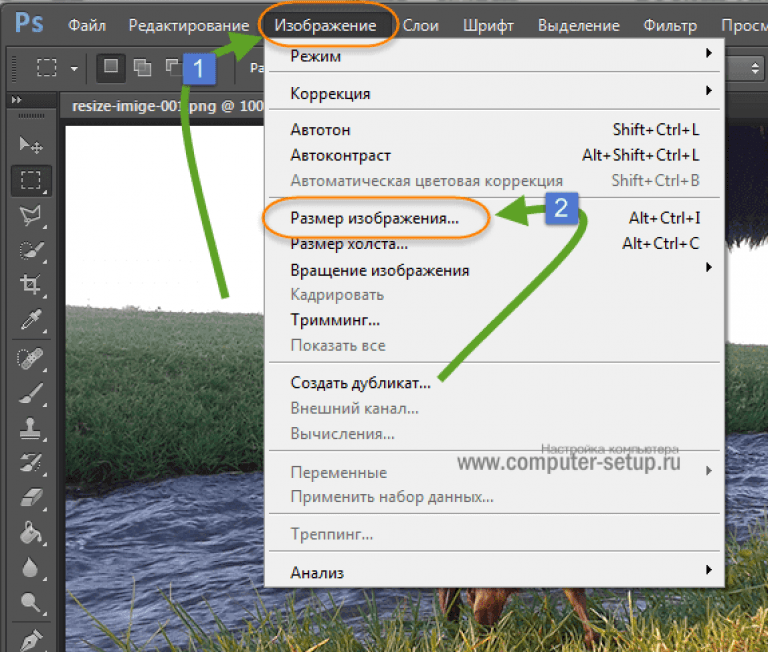Select the Crop tool
The image size is (768, 652).
coord(31,285)
